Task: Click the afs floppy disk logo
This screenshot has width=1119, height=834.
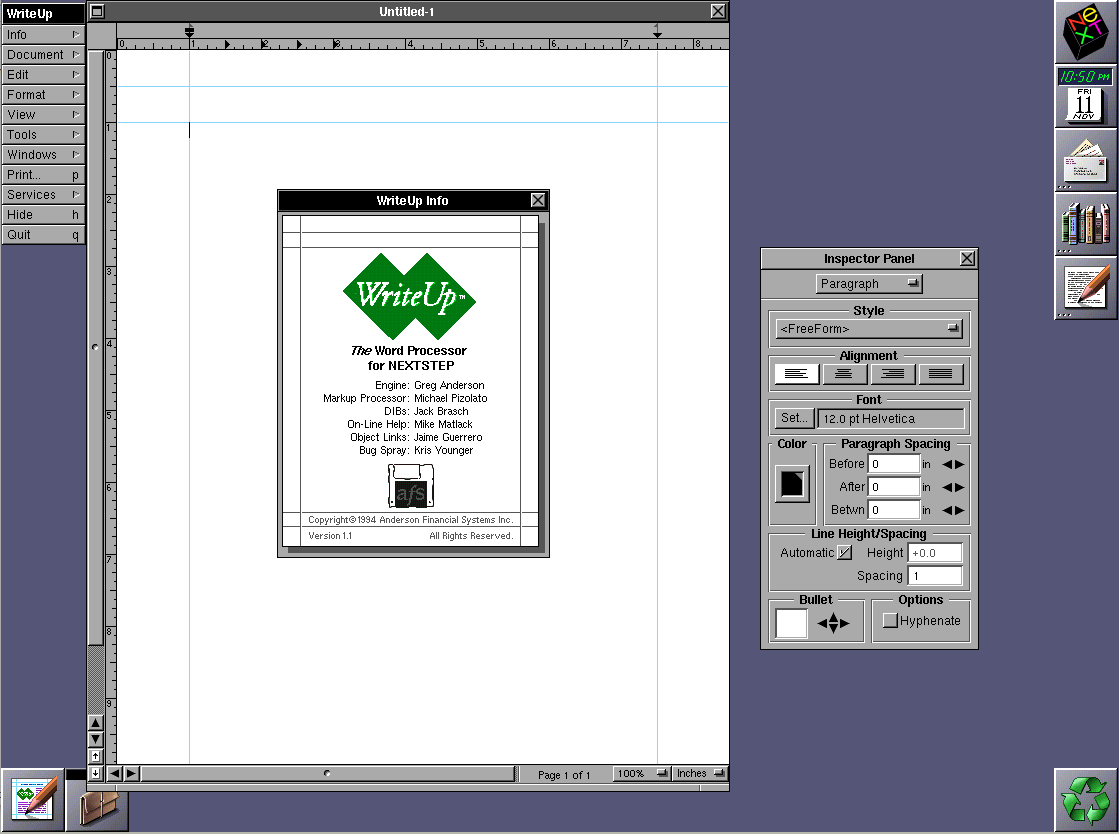Action: point(410,487)
